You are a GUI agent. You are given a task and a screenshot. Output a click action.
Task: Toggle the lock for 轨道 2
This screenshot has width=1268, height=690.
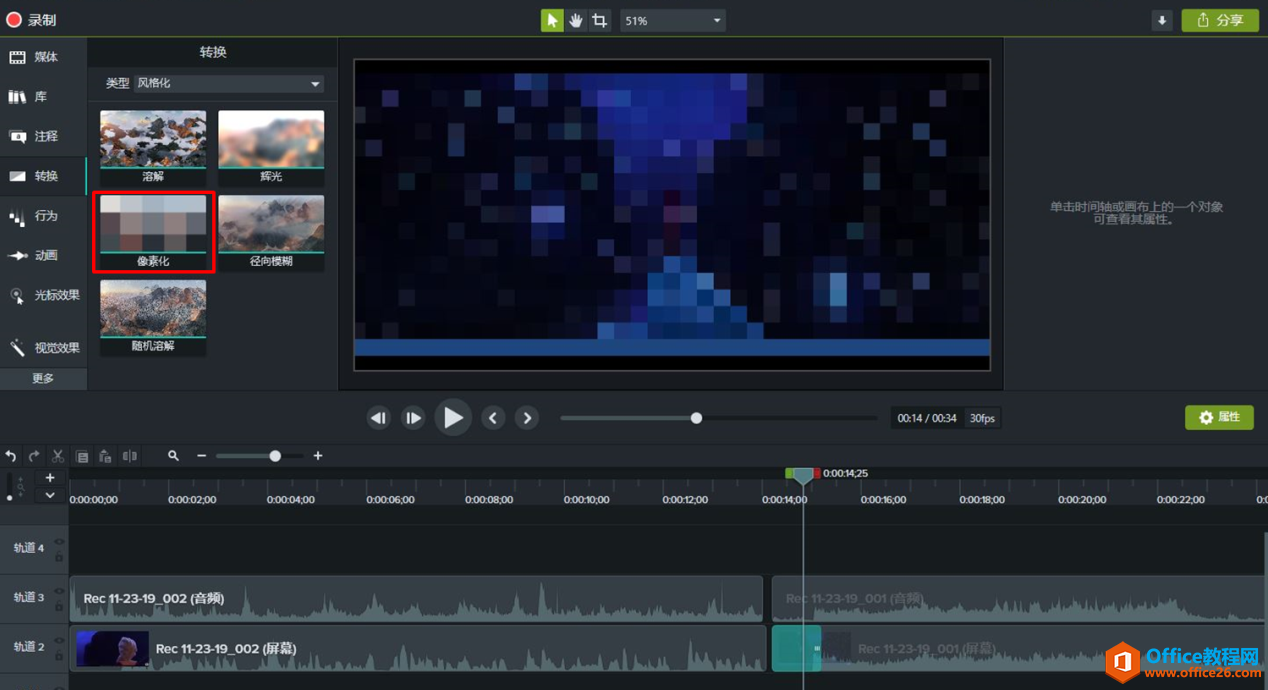click(x=58, y=656)
